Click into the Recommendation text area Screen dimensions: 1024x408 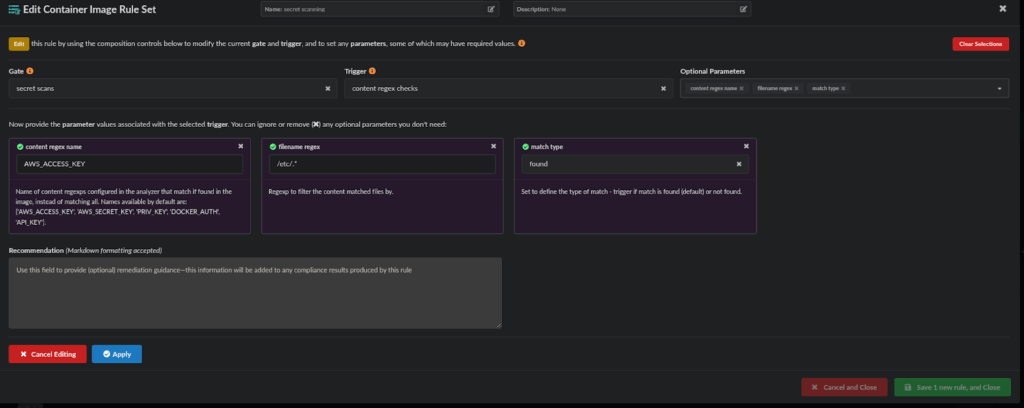254,292
